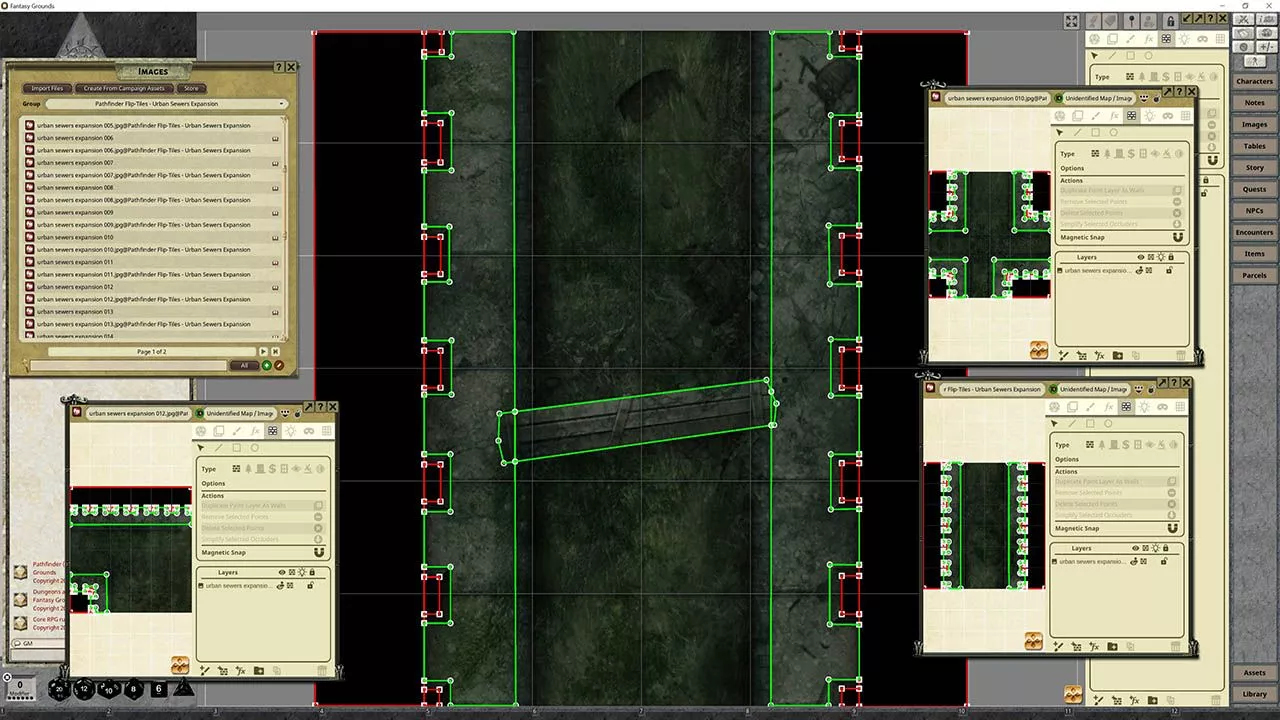Click the edit list pencil in Images window

[x=279, y=366]
